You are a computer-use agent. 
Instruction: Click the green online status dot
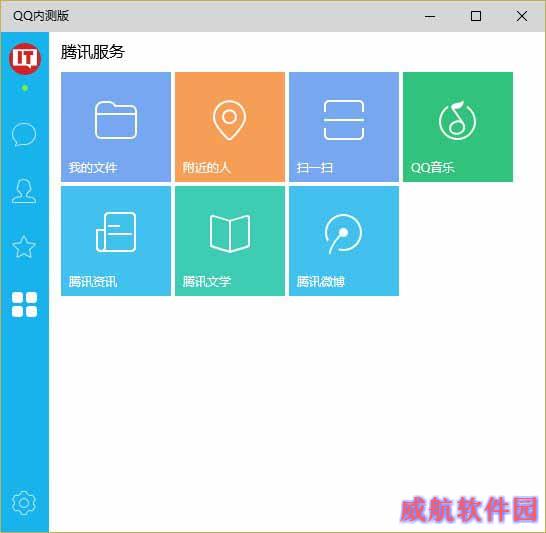coord(25,88)
